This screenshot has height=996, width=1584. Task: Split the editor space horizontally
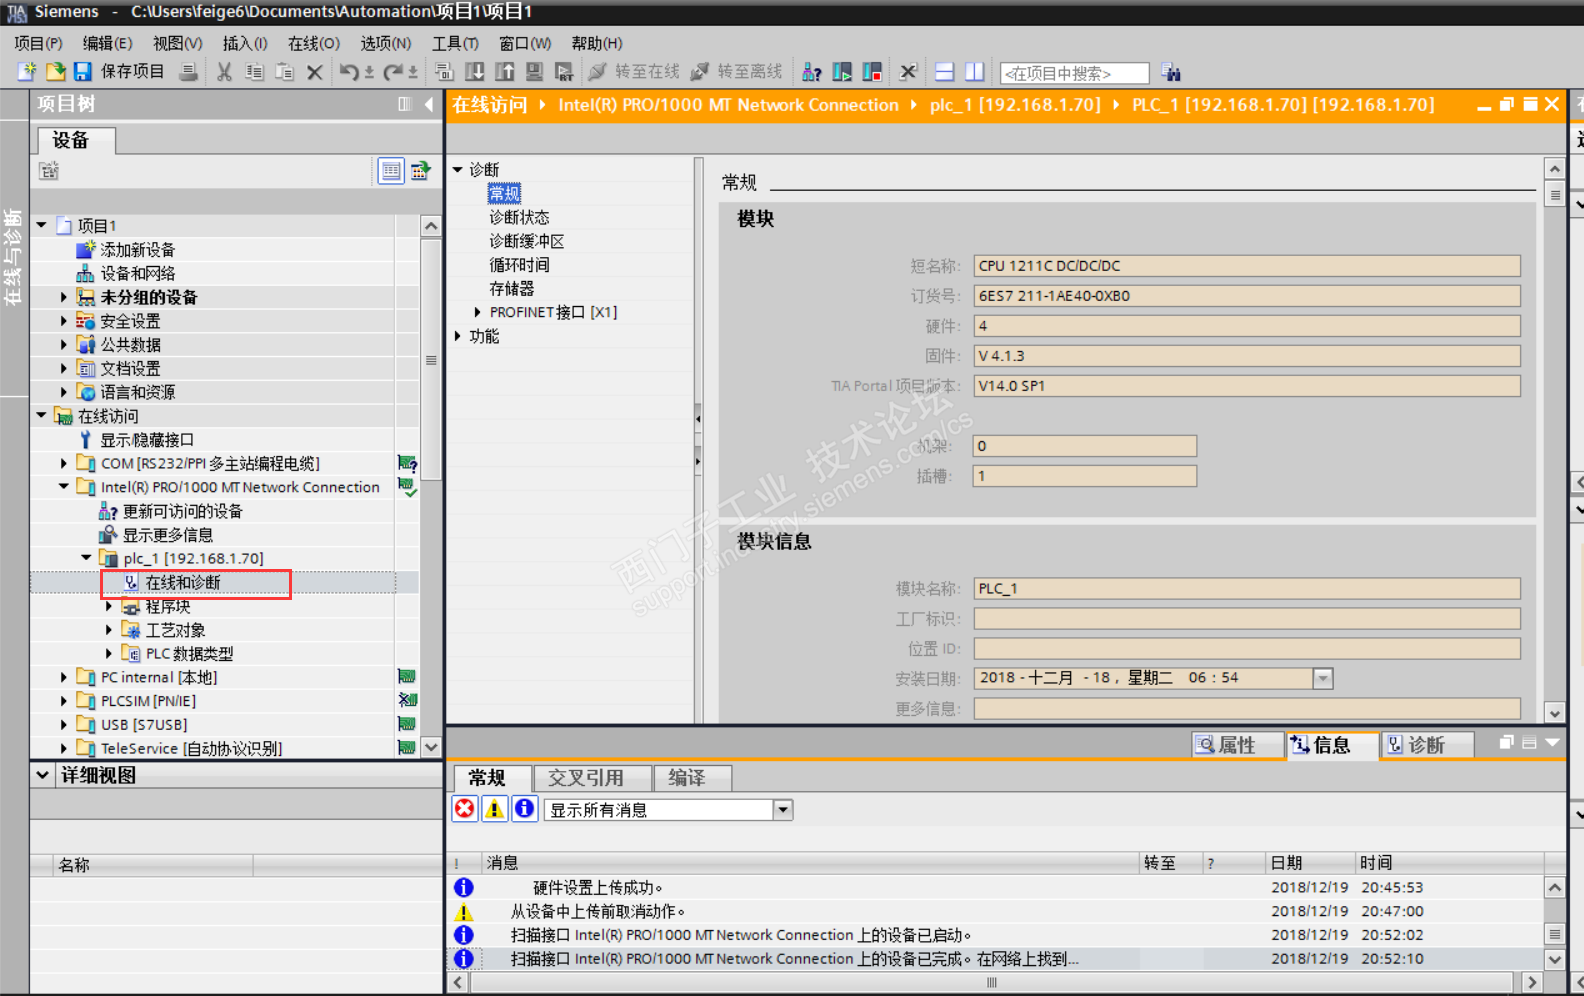click(x=944, y=72)
